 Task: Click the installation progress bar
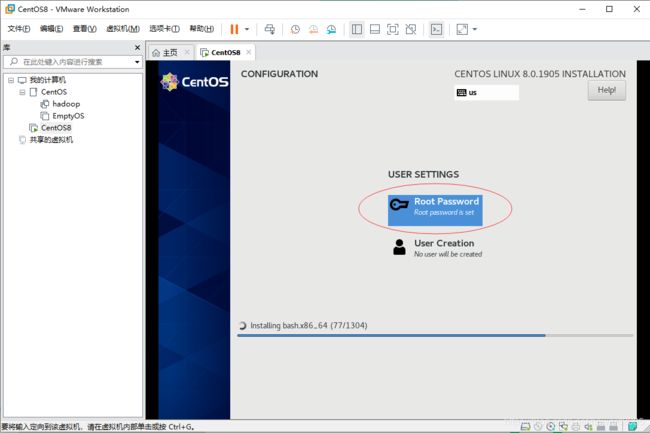[x=435, y=335]
